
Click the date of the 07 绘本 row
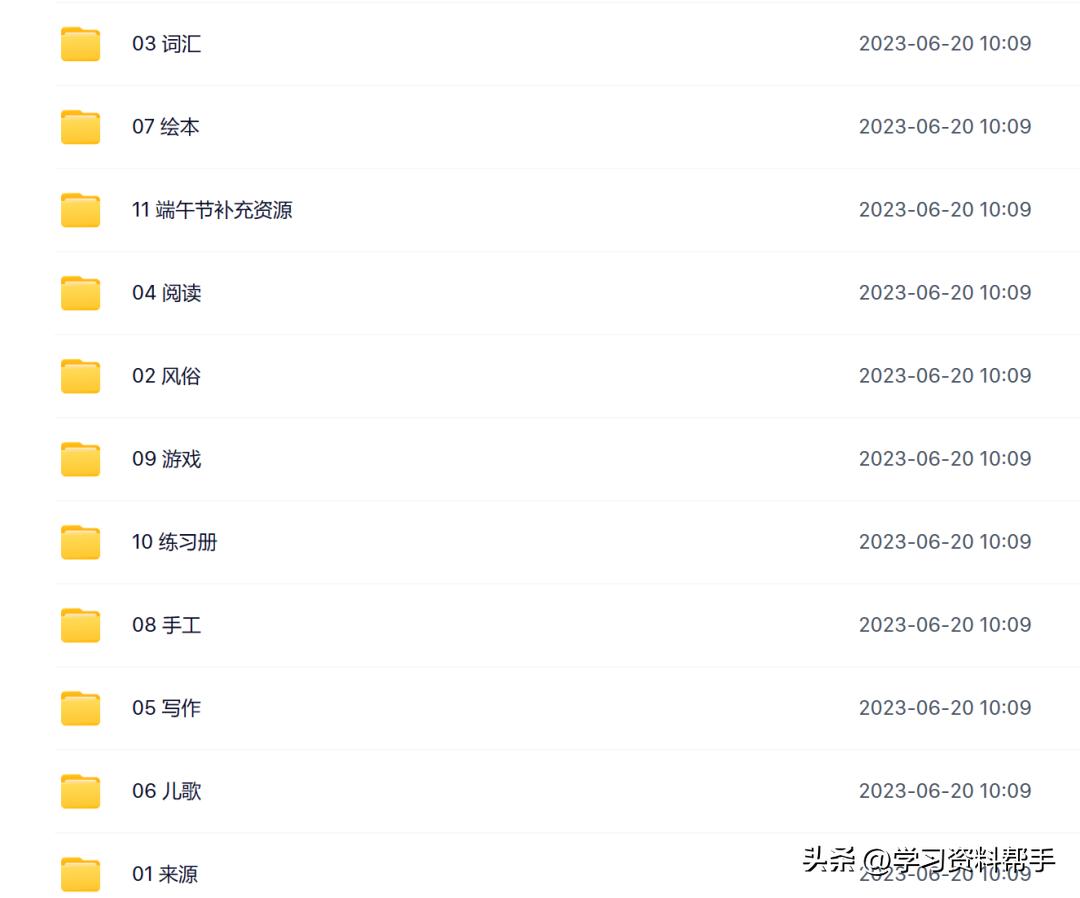tap(945, 127)
